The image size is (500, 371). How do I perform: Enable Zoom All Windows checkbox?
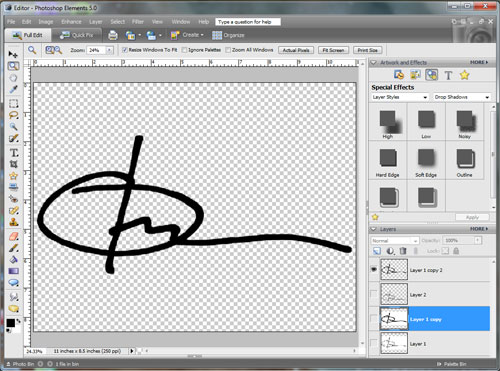pos(228,50)
